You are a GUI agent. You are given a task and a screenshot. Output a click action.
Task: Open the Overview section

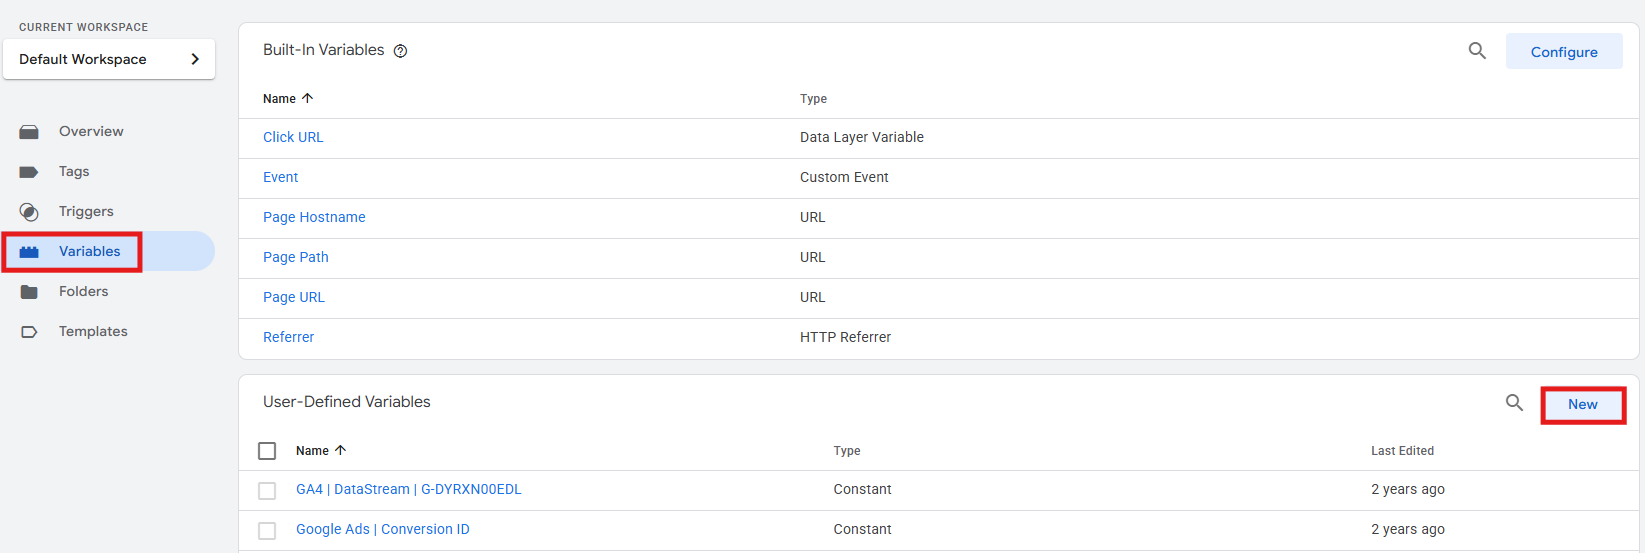pos(91,131)
